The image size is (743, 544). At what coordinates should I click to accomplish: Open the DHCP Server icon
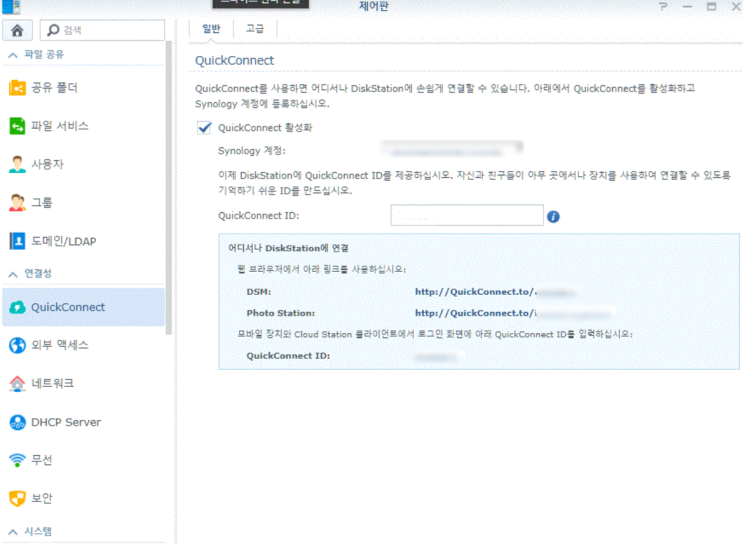[18, 422]
